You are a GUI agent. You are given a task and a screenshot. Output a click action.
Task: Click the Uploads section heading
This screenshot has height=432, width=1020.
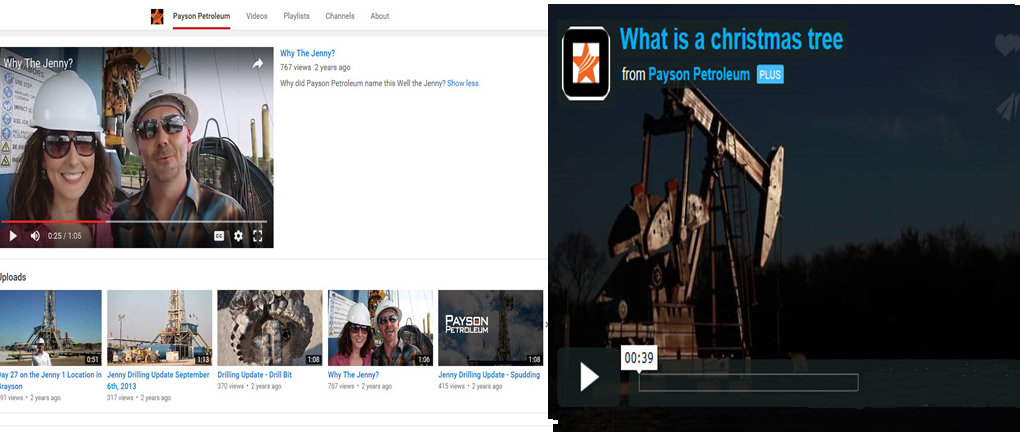click(x=13, y=277)
